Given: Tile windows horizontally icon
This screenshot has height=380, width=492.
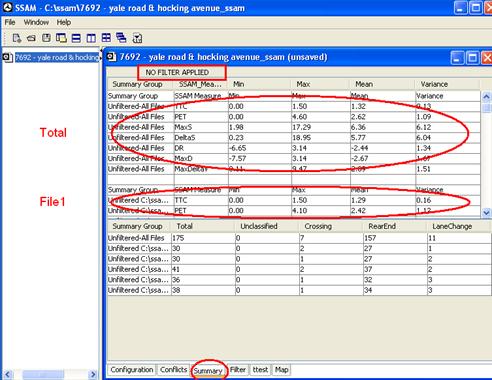Looking at the screenshot, I should 76,38.
